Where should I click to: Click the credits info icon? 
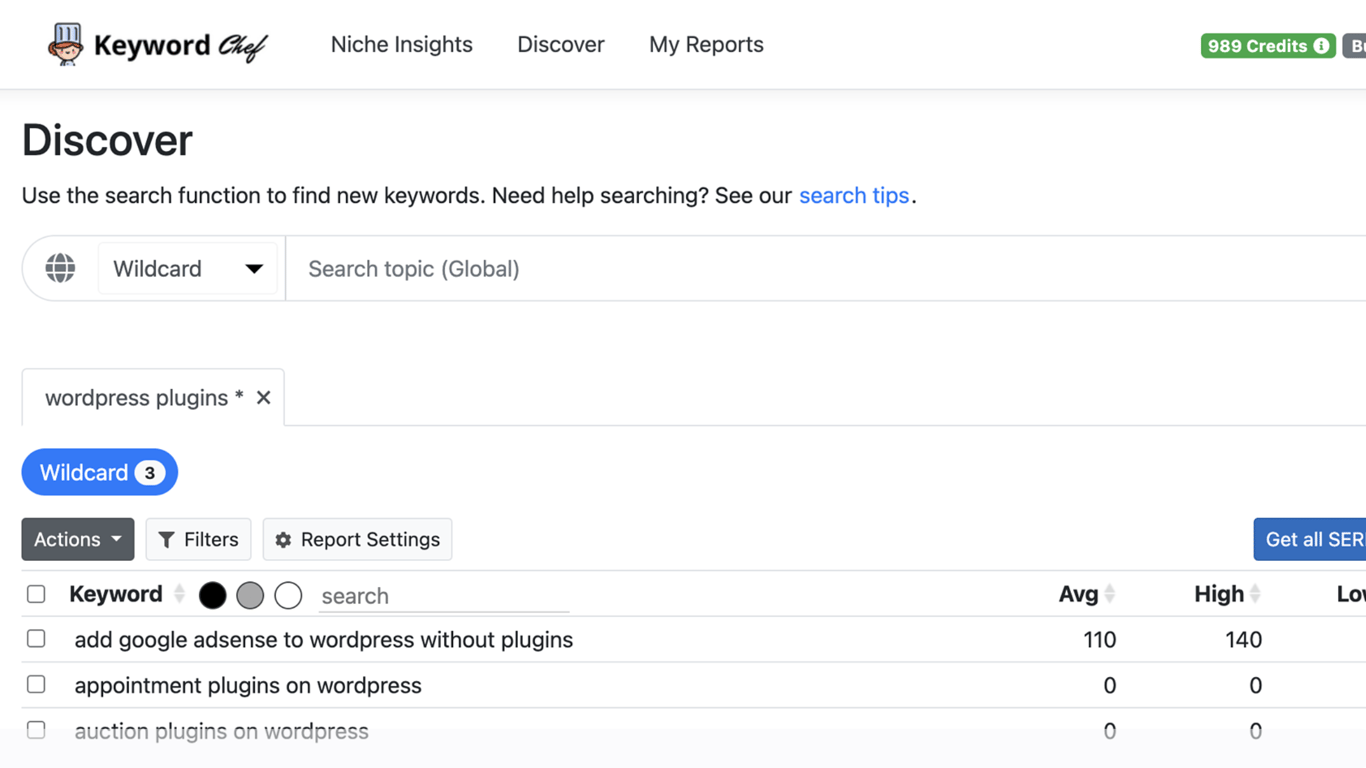coord(1321,46)
